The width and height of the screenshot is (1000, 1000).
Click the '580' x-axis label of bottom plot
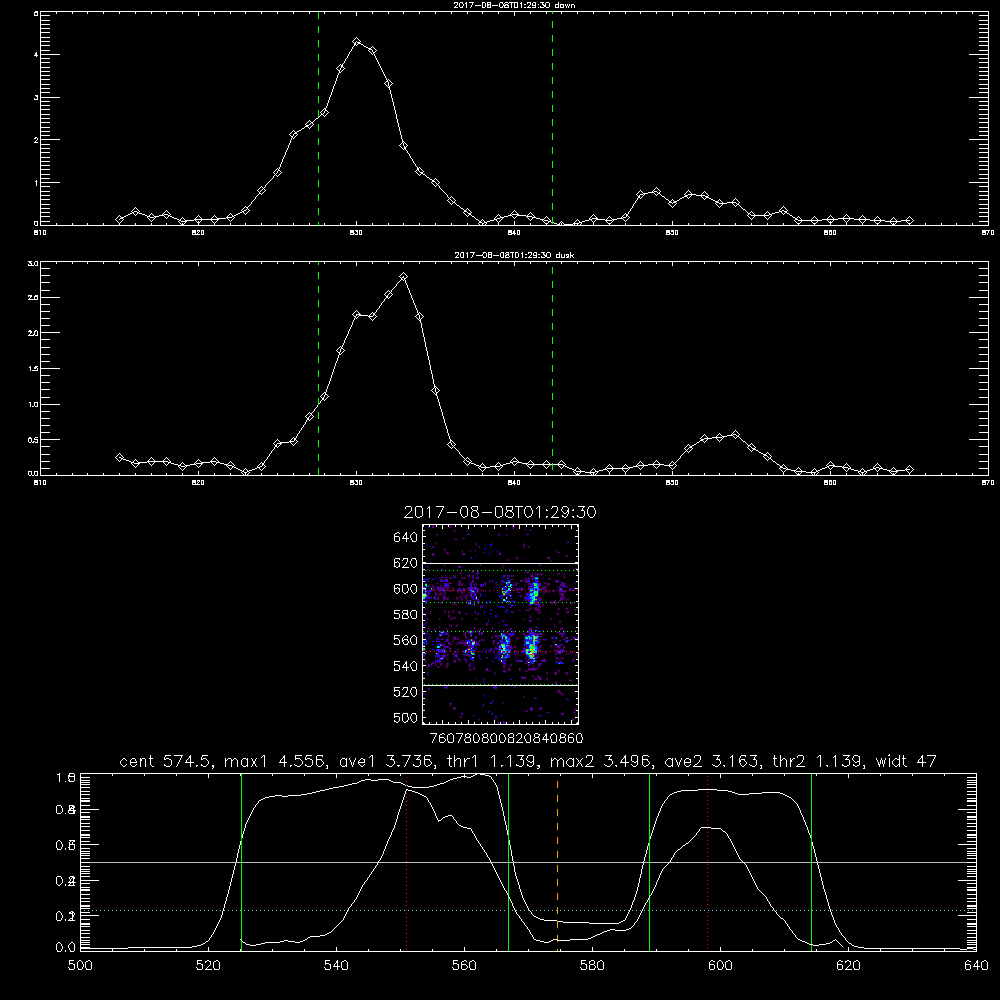click(x=592, y=966)
